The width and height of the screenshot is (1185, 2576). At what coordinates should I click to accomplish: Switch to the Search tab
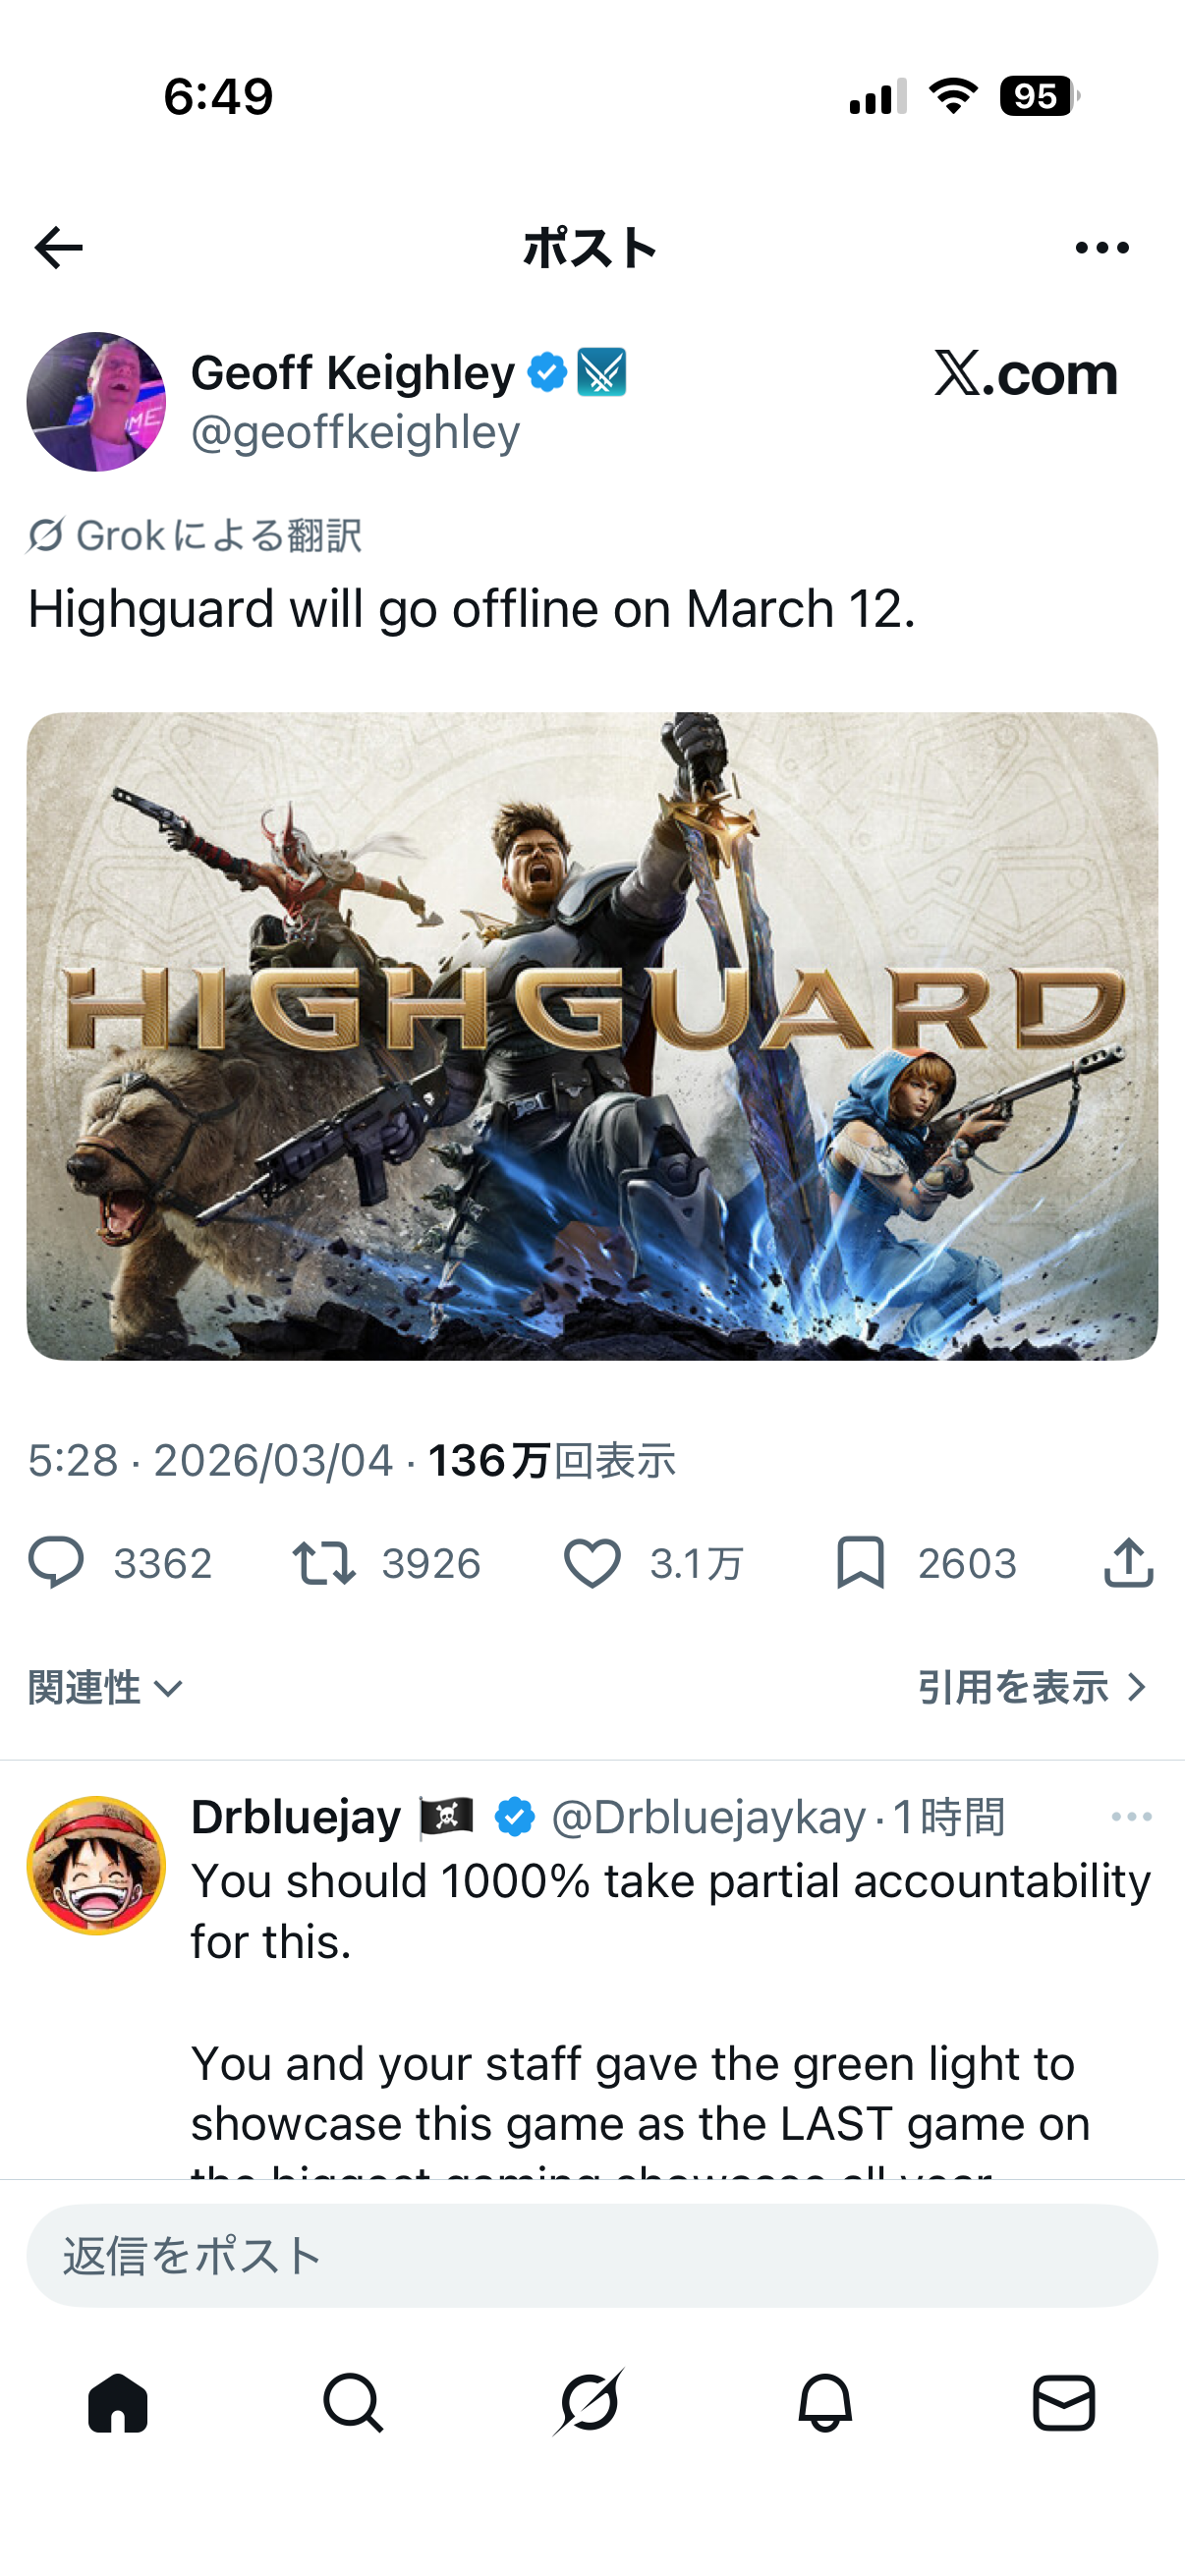pyautogui.click(x=353, y=2402)
